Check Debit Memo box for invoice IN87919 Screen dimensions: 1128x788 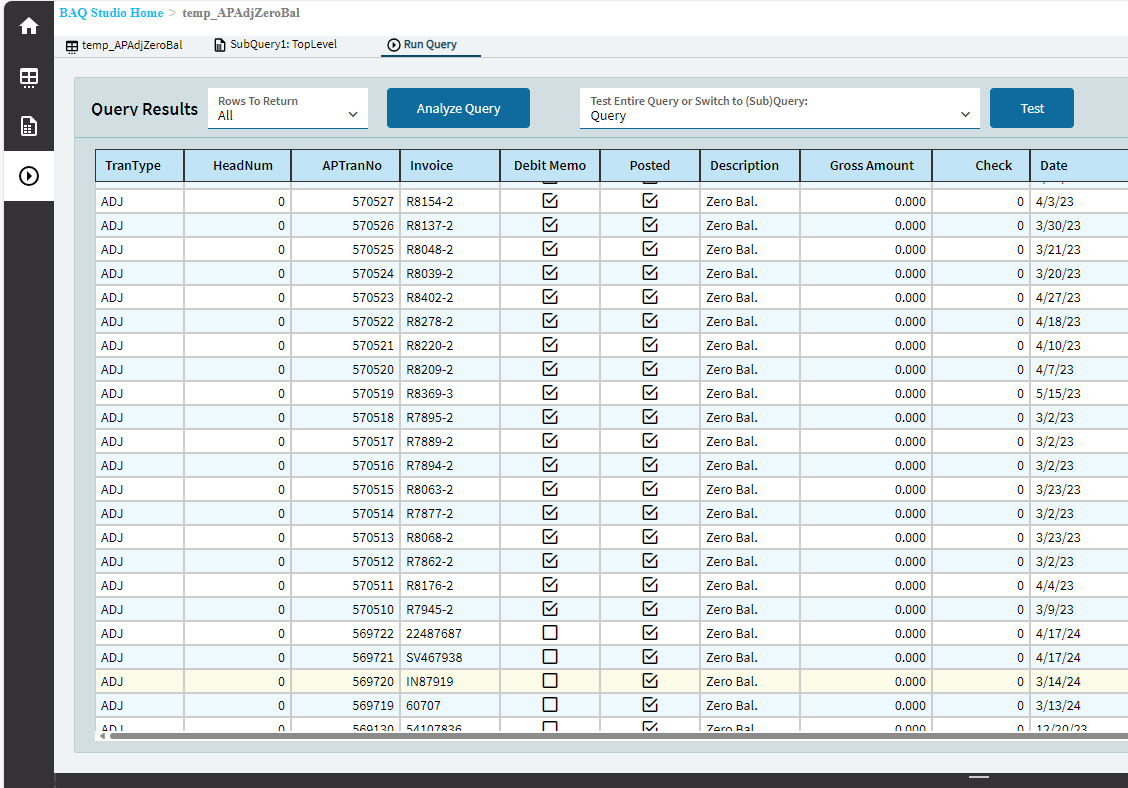pyautogui.click(x=550, y=681)
